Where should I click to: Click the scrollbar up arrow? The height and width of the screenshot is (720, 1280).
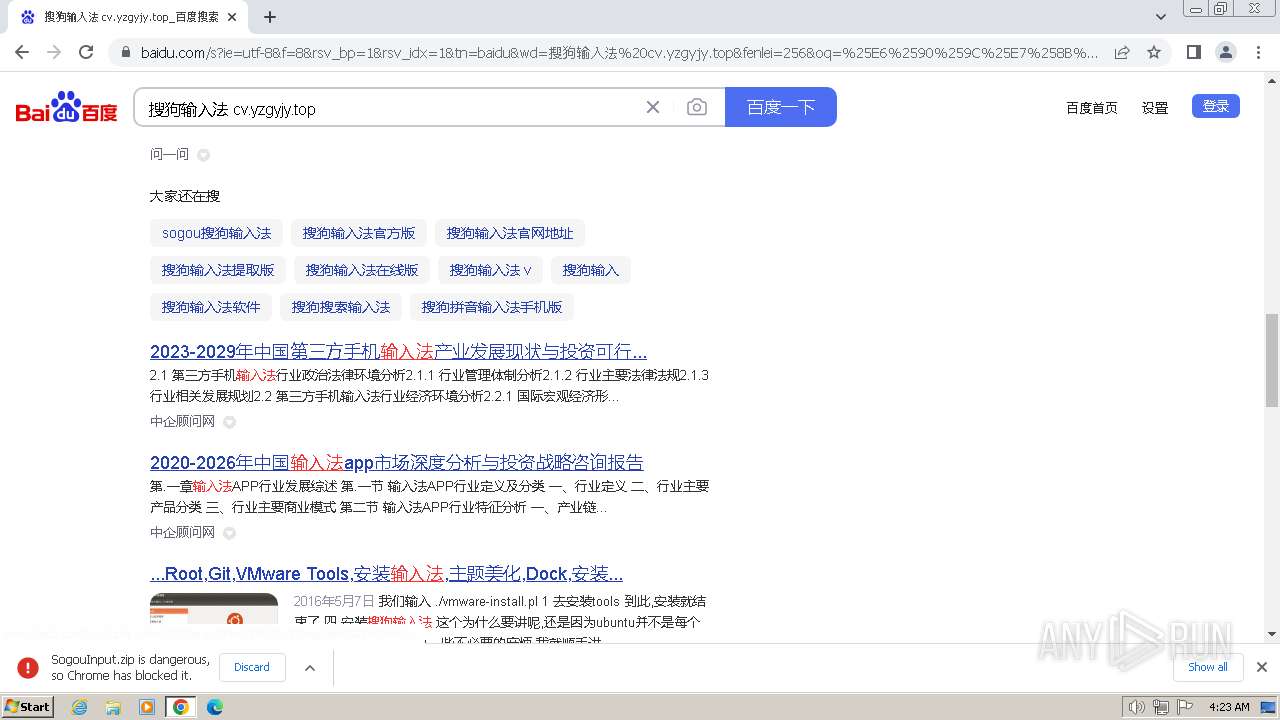coord(1272,80)
